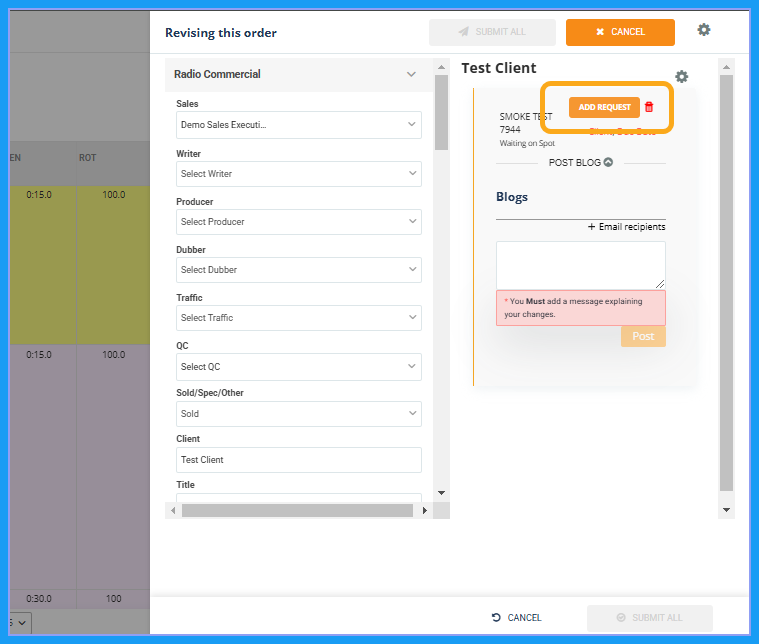Viewport: 759px width, 644px height.
Task: Collapse the Radio Commercial section
Action: coord(411,74)
